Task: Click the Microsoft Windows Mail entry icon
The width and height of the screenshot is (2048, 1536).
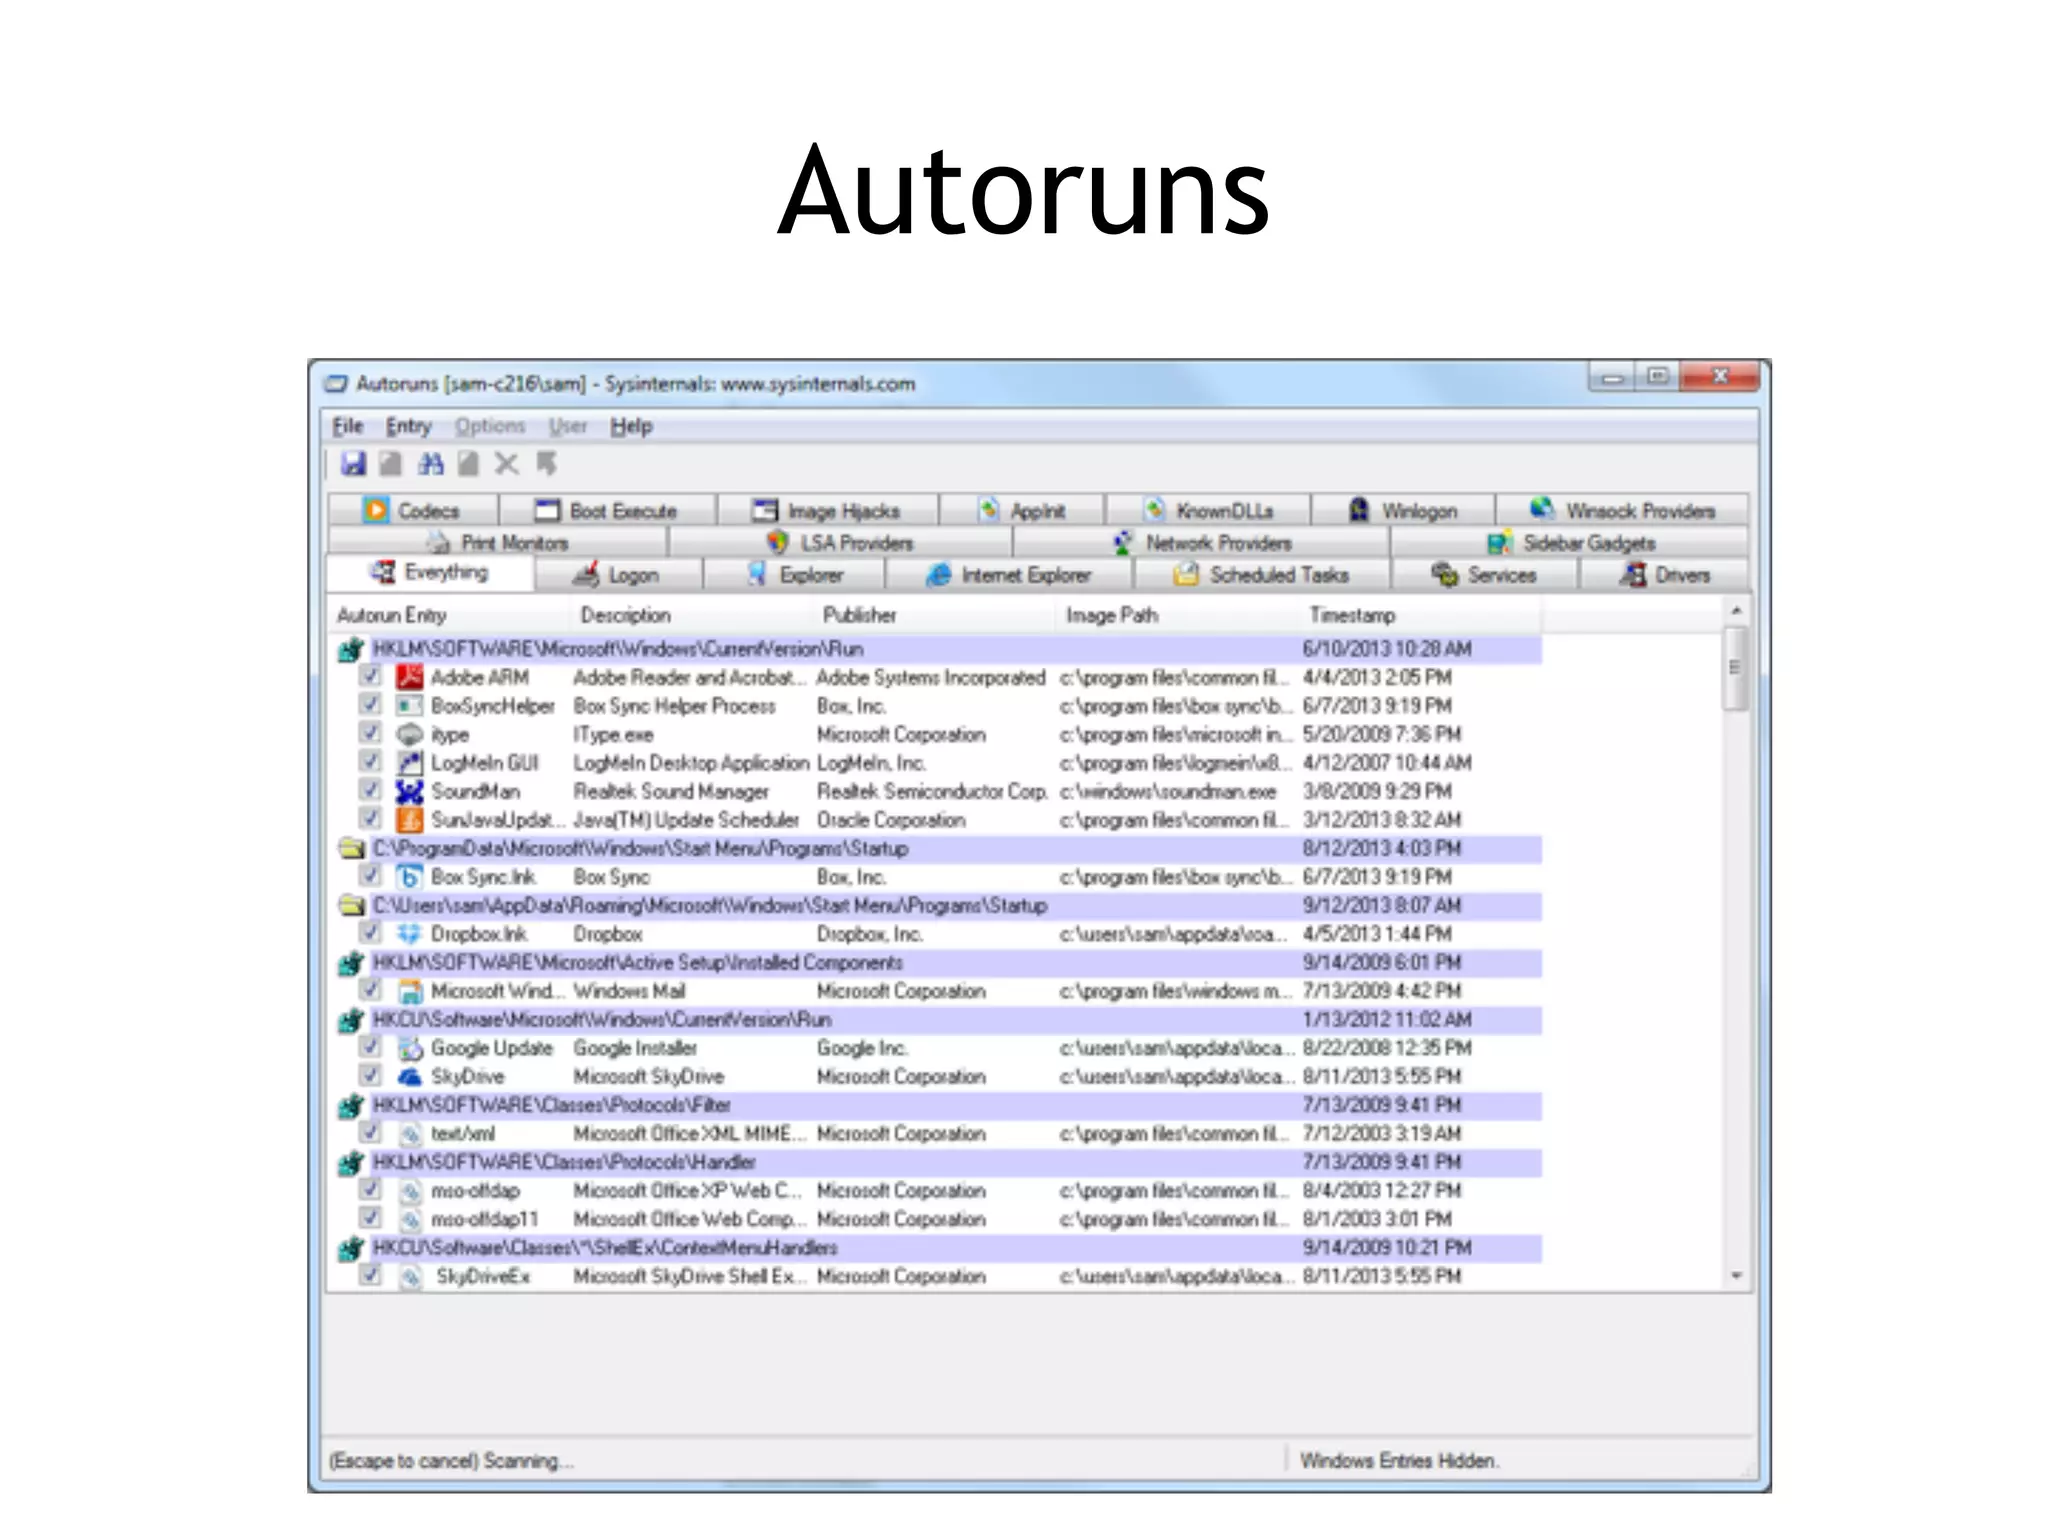Action: click(410, 991)
